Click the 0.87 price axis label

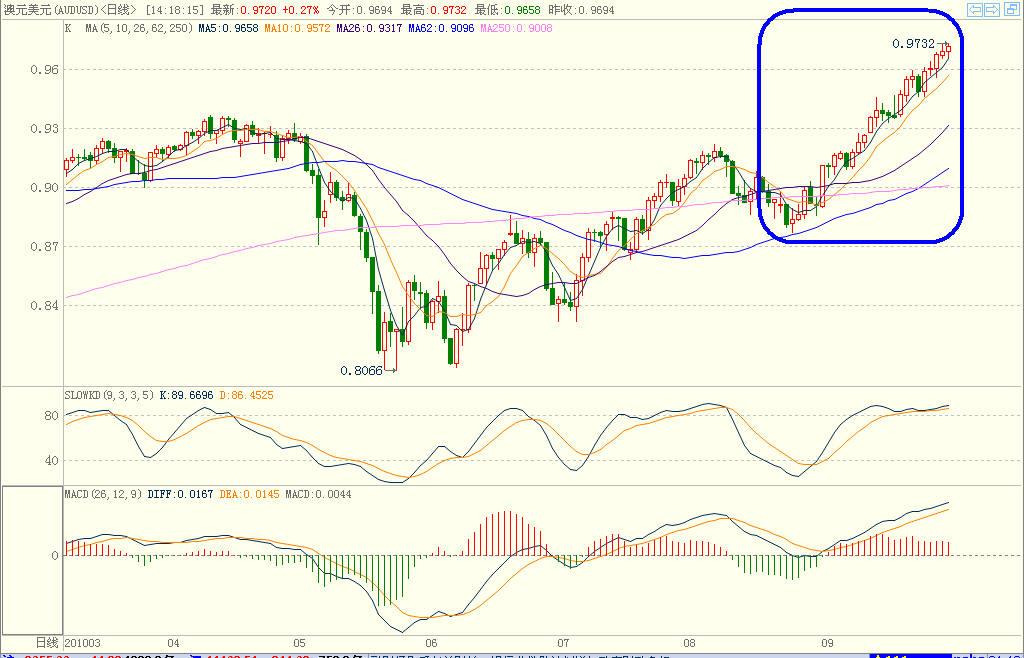pyautogui.click(x=44, y=247)
